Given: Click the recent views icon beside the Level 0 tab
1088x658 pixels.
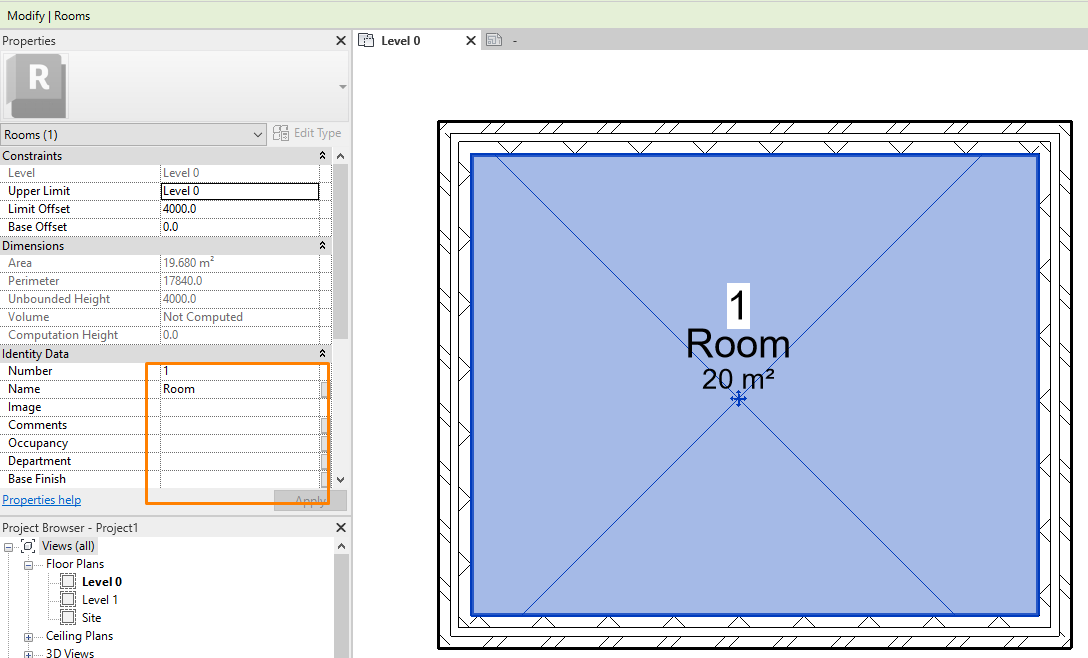Looking at the screenshot, I should click(x=494, y=40).
